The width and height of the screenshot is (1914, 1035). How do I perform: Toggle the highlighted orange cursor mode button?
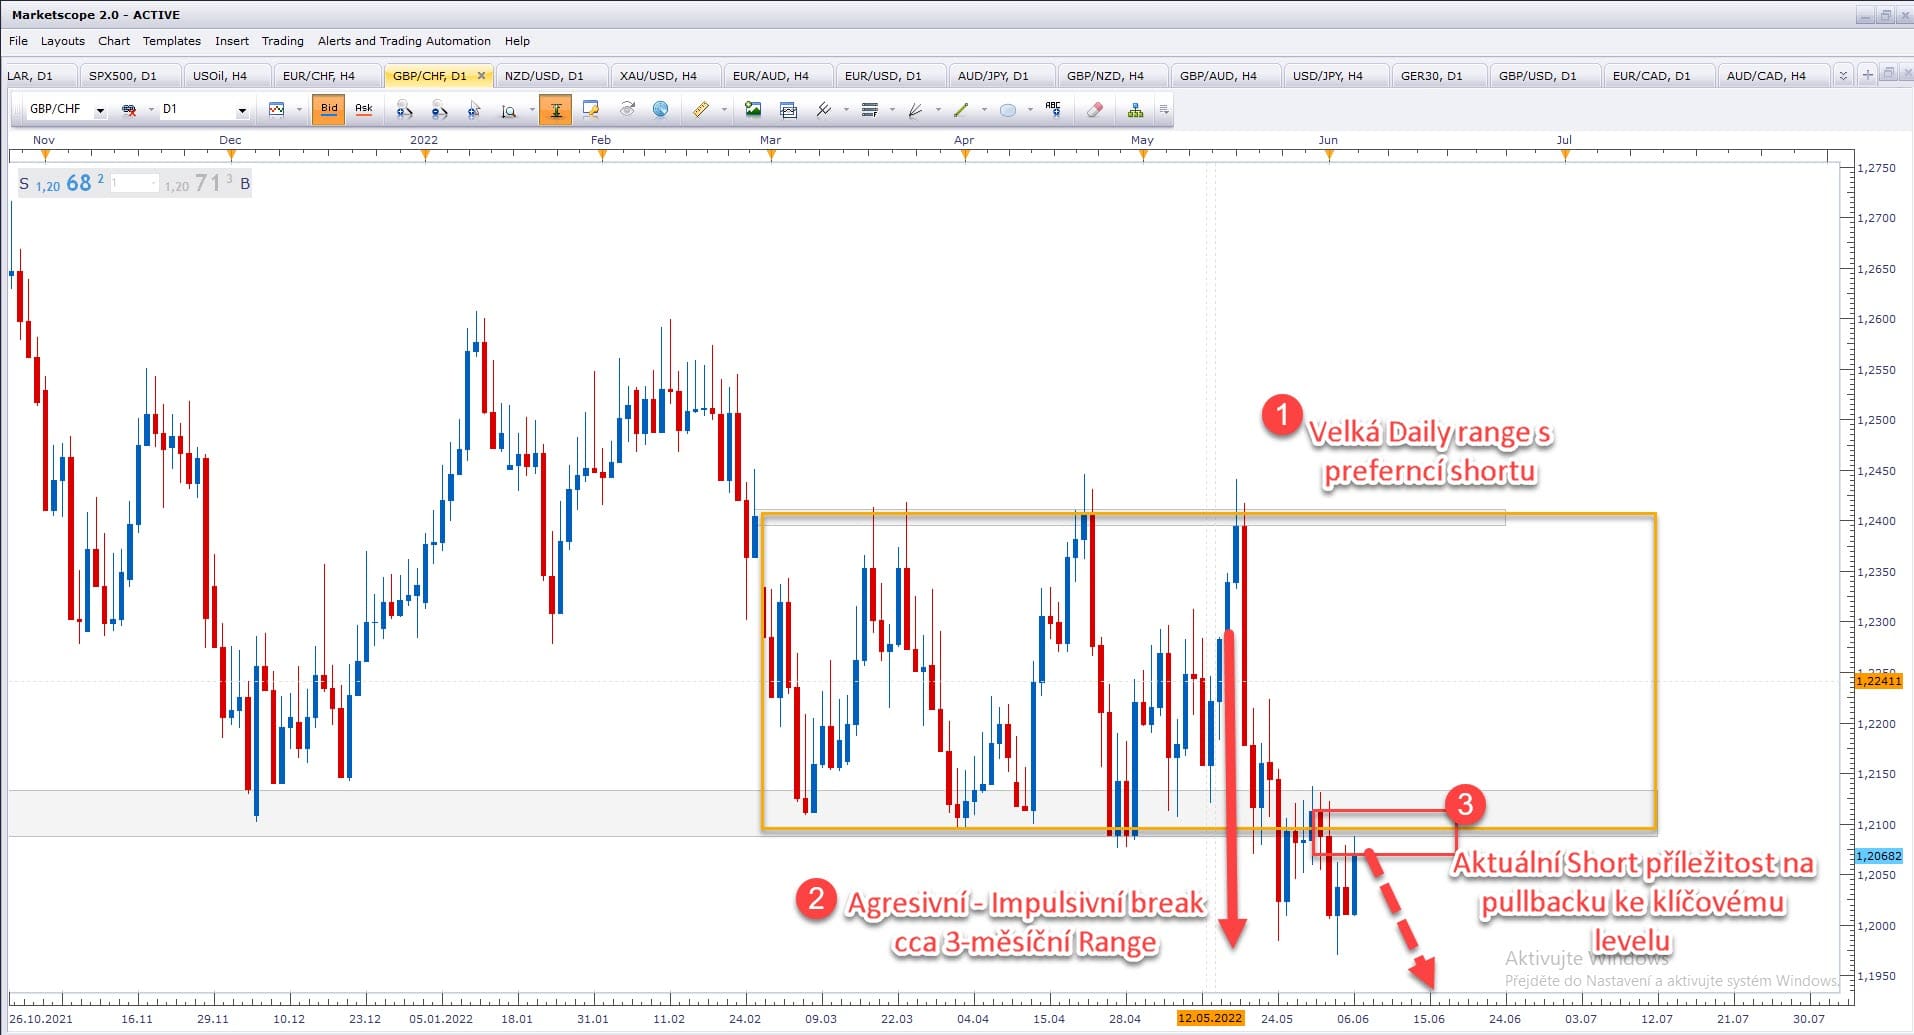(x=555, y=109)
